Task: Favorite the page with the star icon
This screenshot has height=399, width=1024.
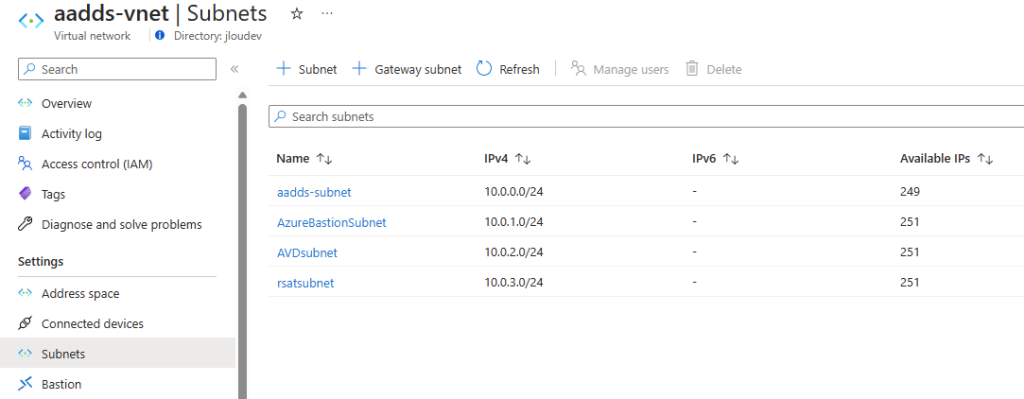Action: pyautogui.click(x=296, y=14)
